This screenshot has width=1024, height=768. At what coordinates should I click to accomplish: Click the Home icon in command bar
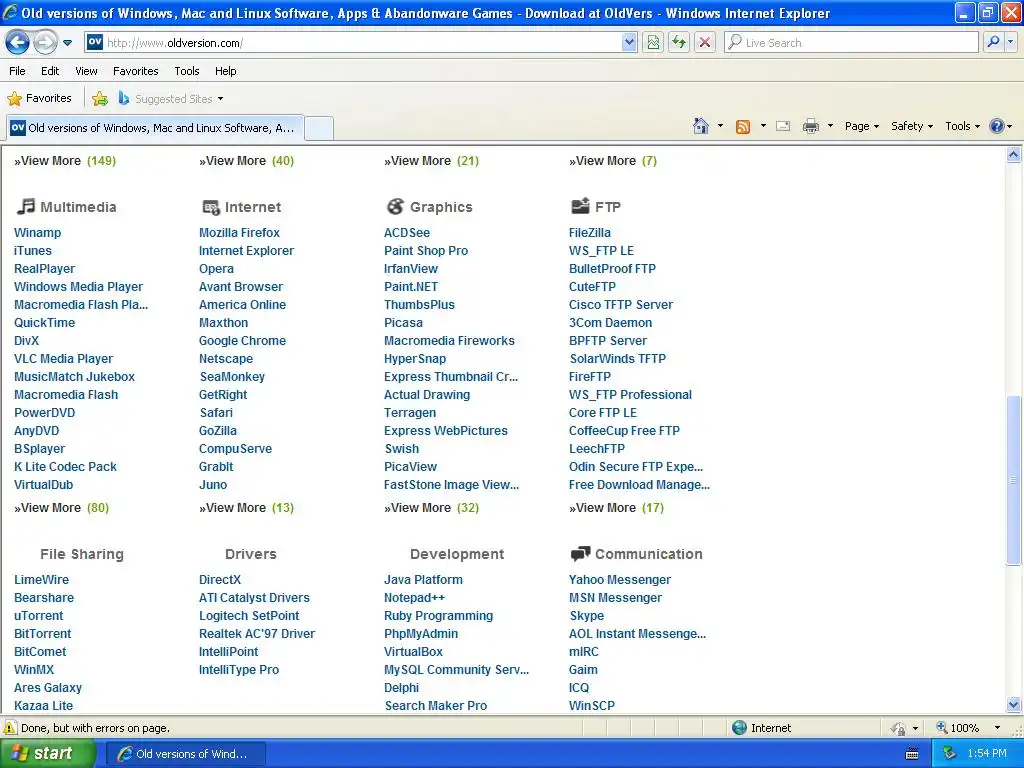pos(701,126)
